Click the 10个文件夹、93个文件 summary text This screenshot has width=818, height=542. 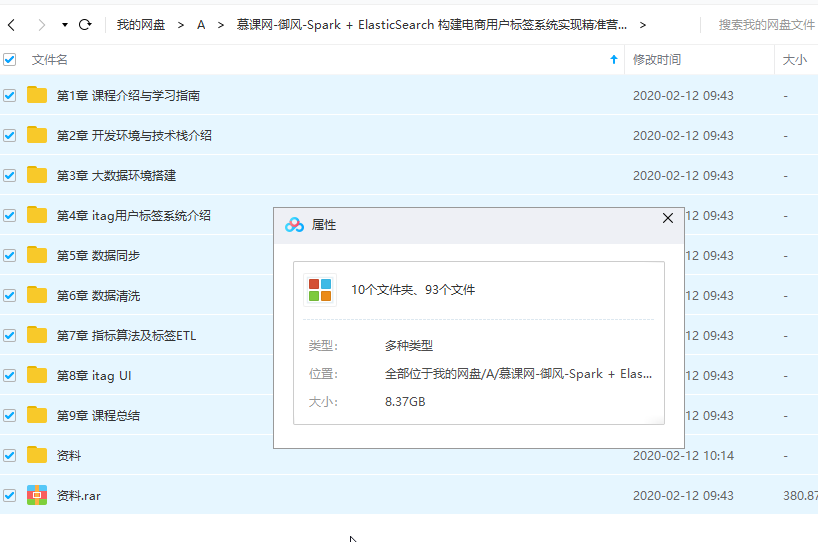pos(413,290)
